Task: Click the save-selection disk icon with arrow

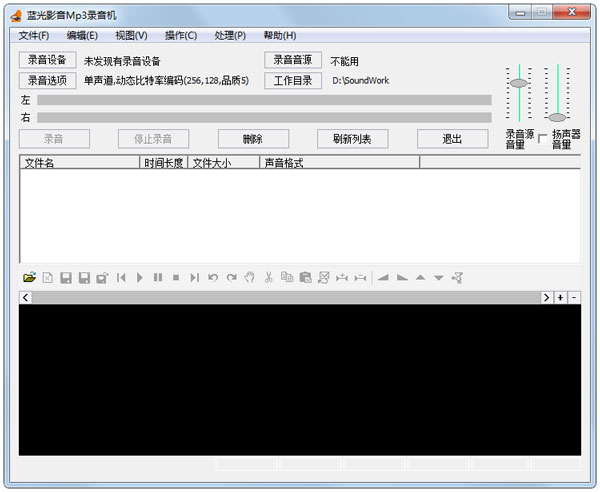Action: pyautogui.click(x=102, y=277)
